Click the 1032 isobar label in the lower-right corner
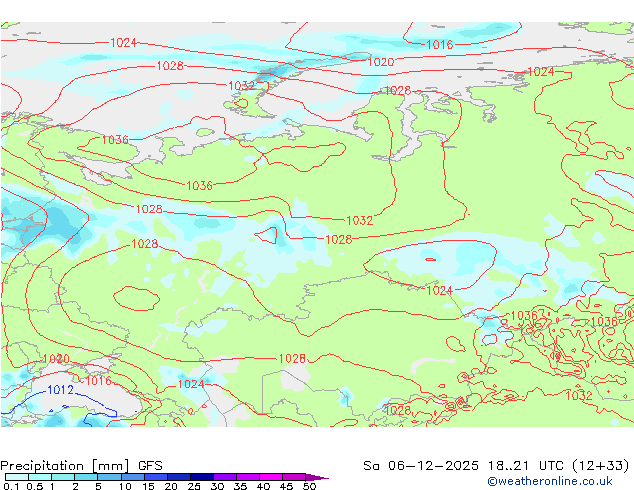 coord(579,395)
